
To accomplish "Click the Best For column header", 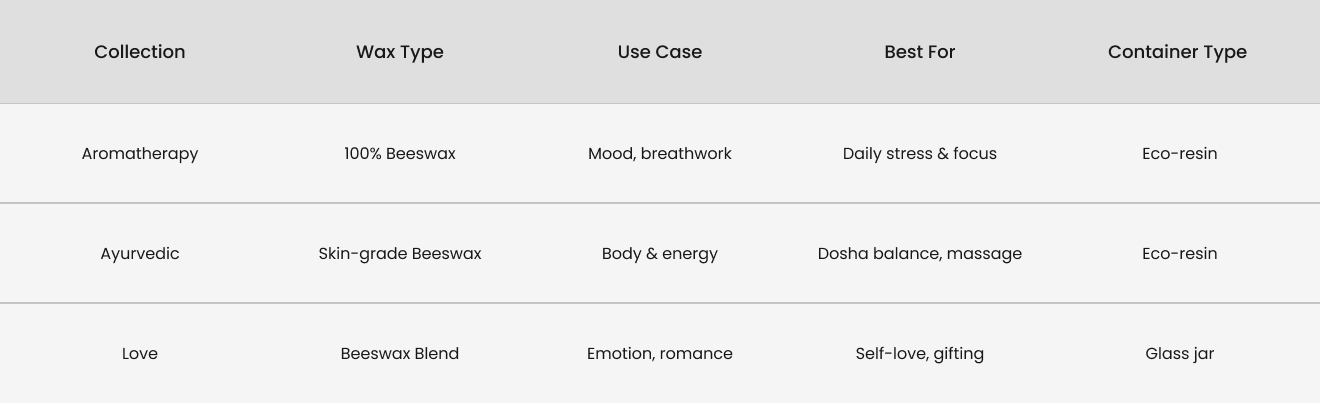I will pyautogui.click(x=920, y=52).
